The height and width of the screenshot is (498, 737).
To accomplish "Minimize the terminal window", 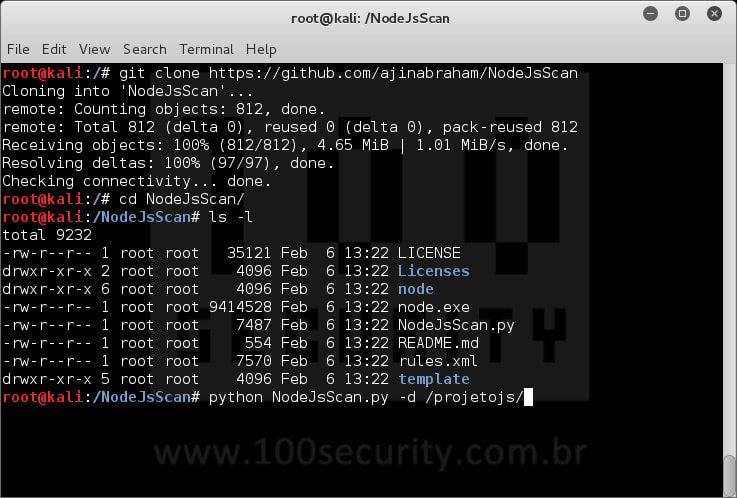I will 651,14.
